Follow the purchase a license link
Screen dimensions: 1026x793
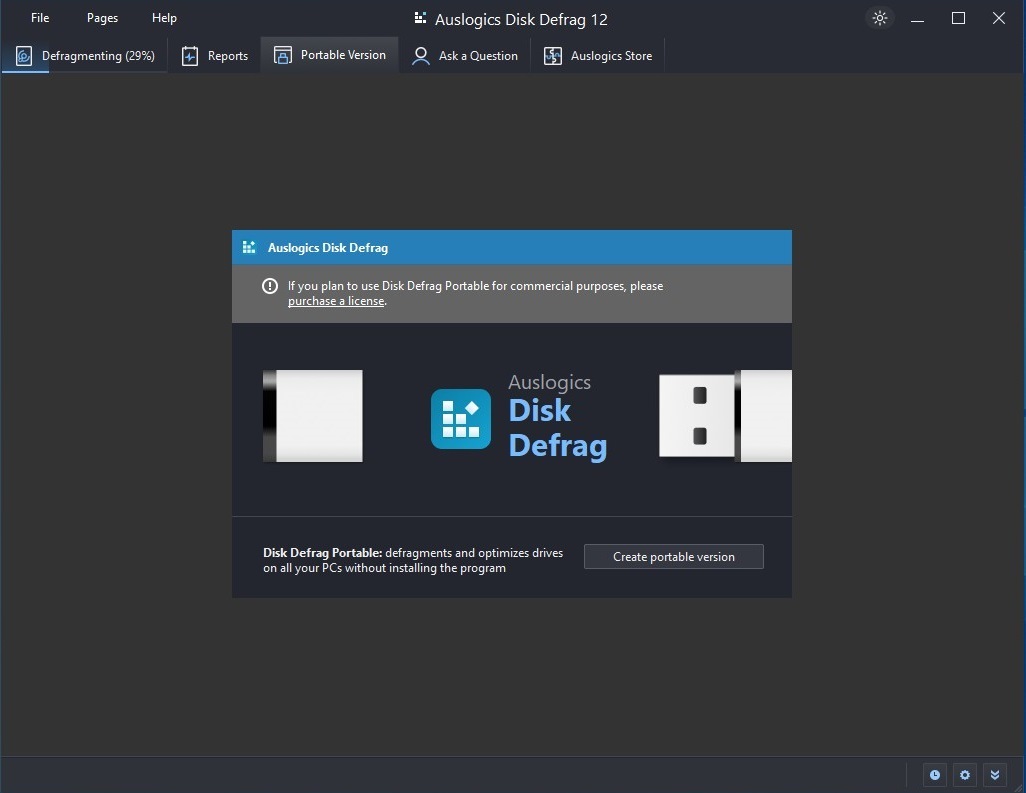(x=336, y=301)
